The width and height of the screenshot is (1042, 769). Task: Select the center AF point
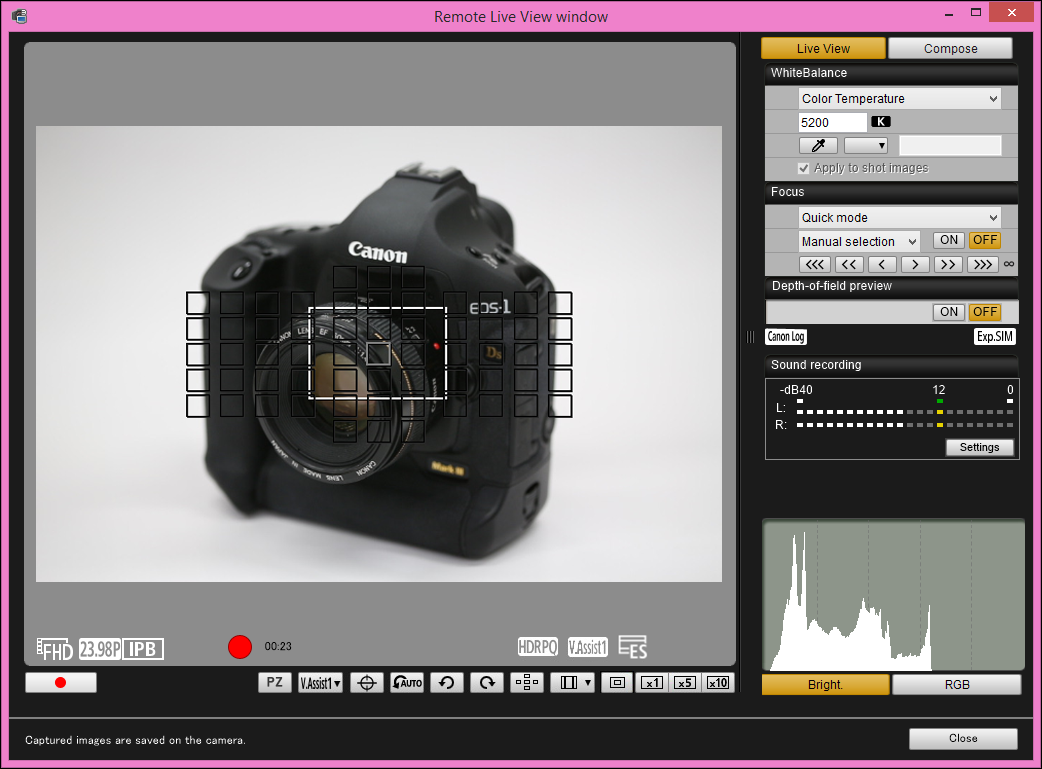(x=379, y=354)
